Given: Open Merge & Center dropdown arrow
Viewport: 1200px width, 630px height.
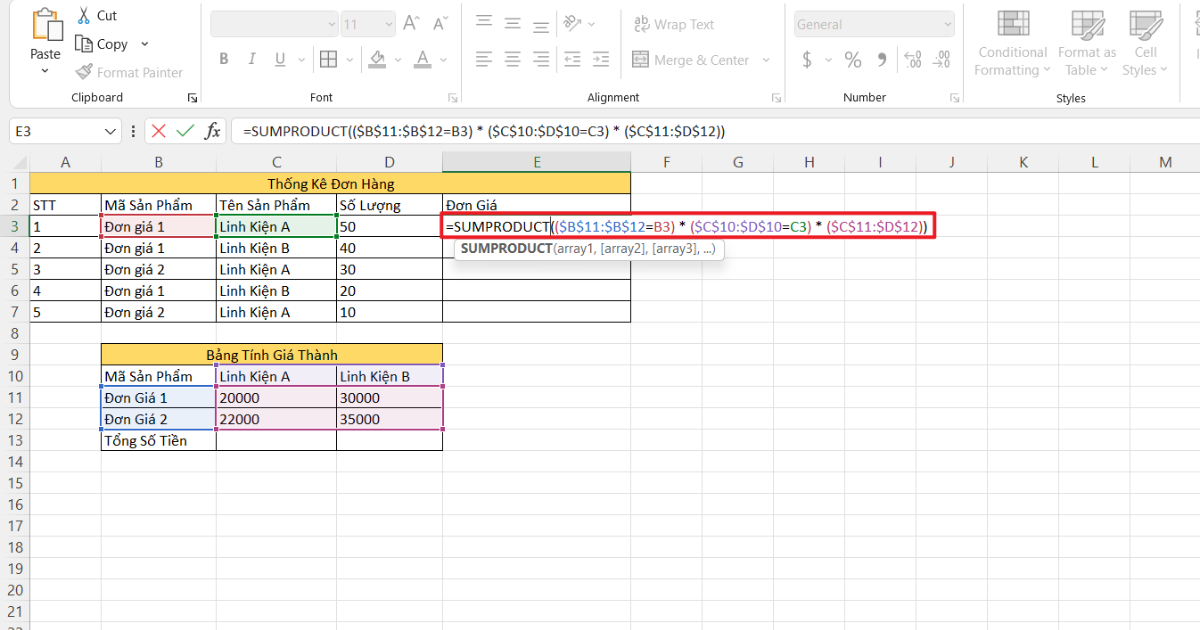Looking at the screenshot, I should (768, 60).
